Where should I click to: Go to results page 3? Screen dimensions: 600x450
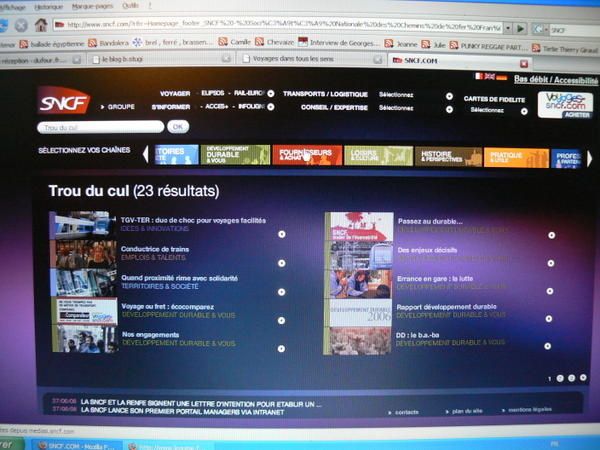(x=572, y=378)
